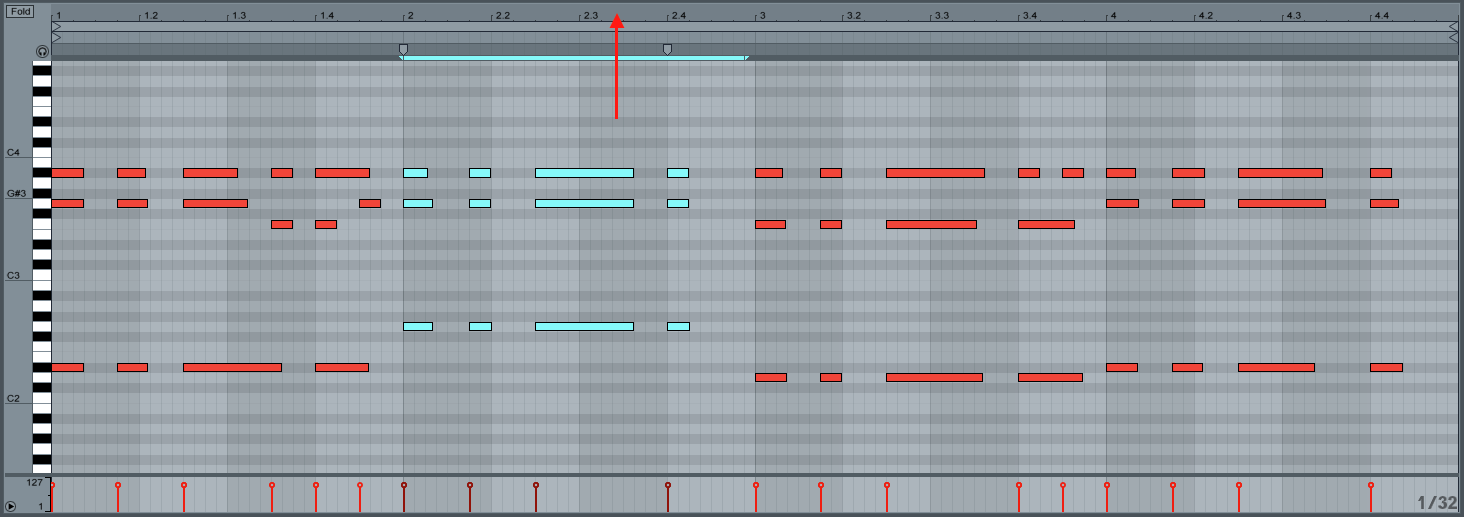The width and height of the screenshot is (1464, 517).
Task: Click bar 3 label in the beat ruler
Action: [x=762, y=16]
